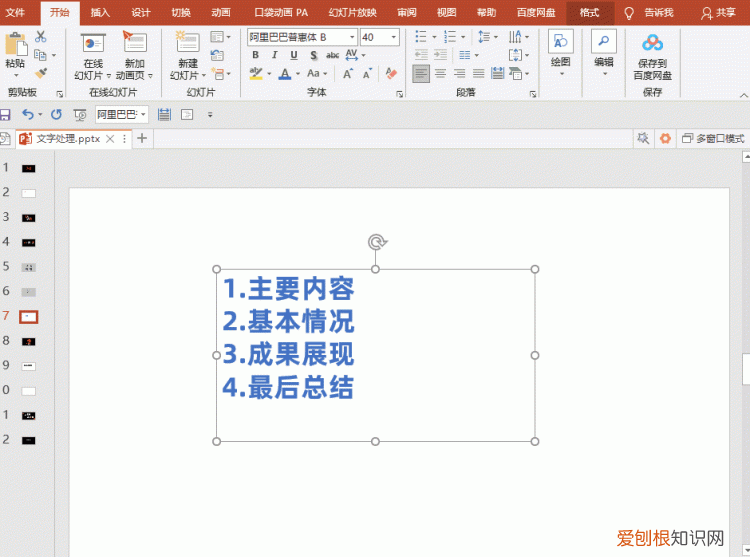Click the 新加动画页 animation page icon
750x557 pixels.
(134, 42)
